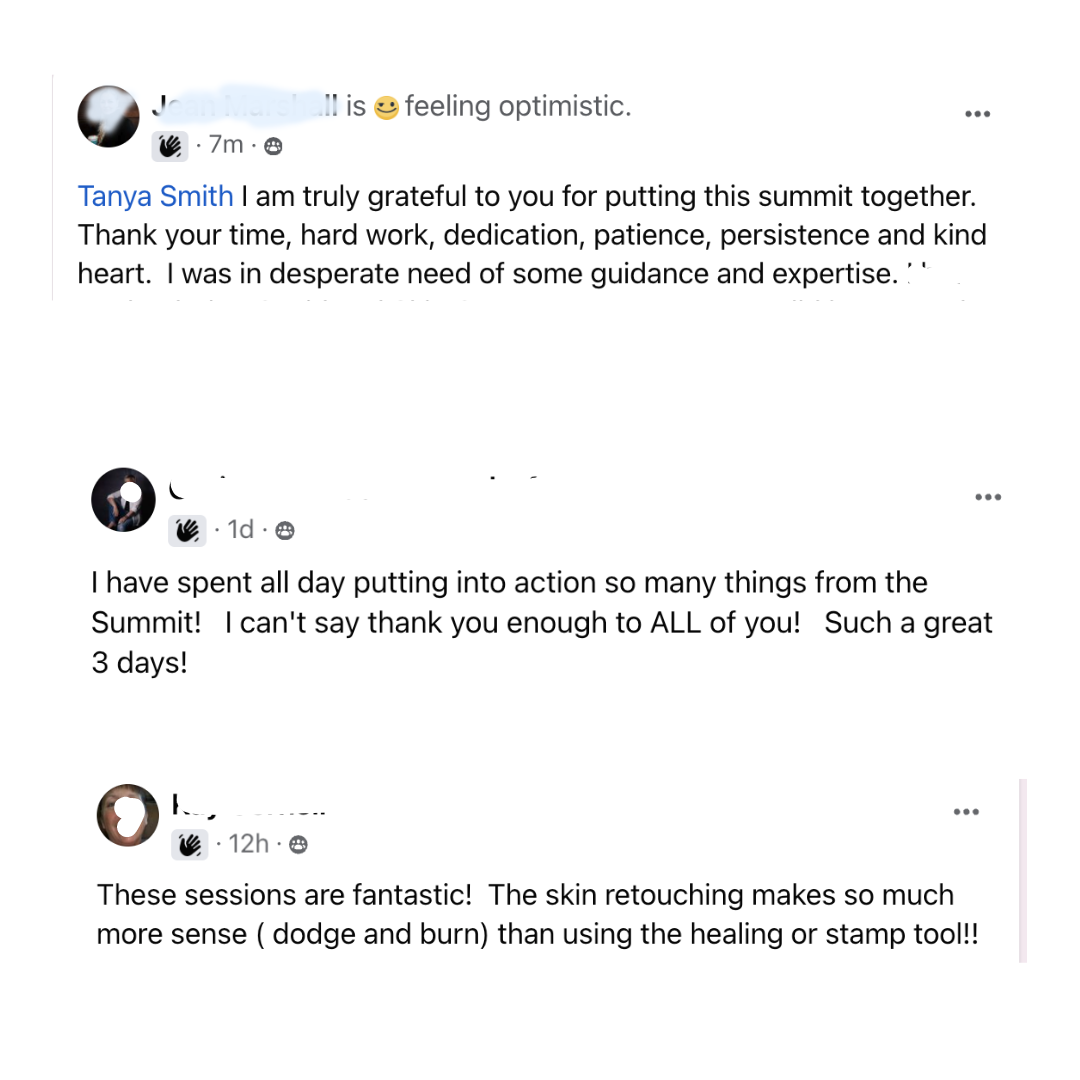Click the 12h timestamp link
The height and width of the screenshot is (1080, 1080).
pyautogui.click(x=249, y=844)
